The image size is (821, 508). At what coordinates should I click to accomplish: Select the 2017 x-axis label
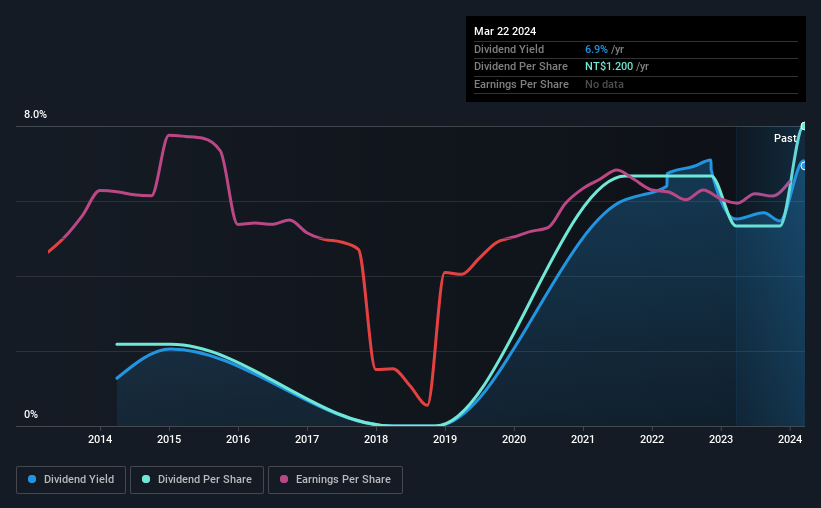tap(307, 439)
